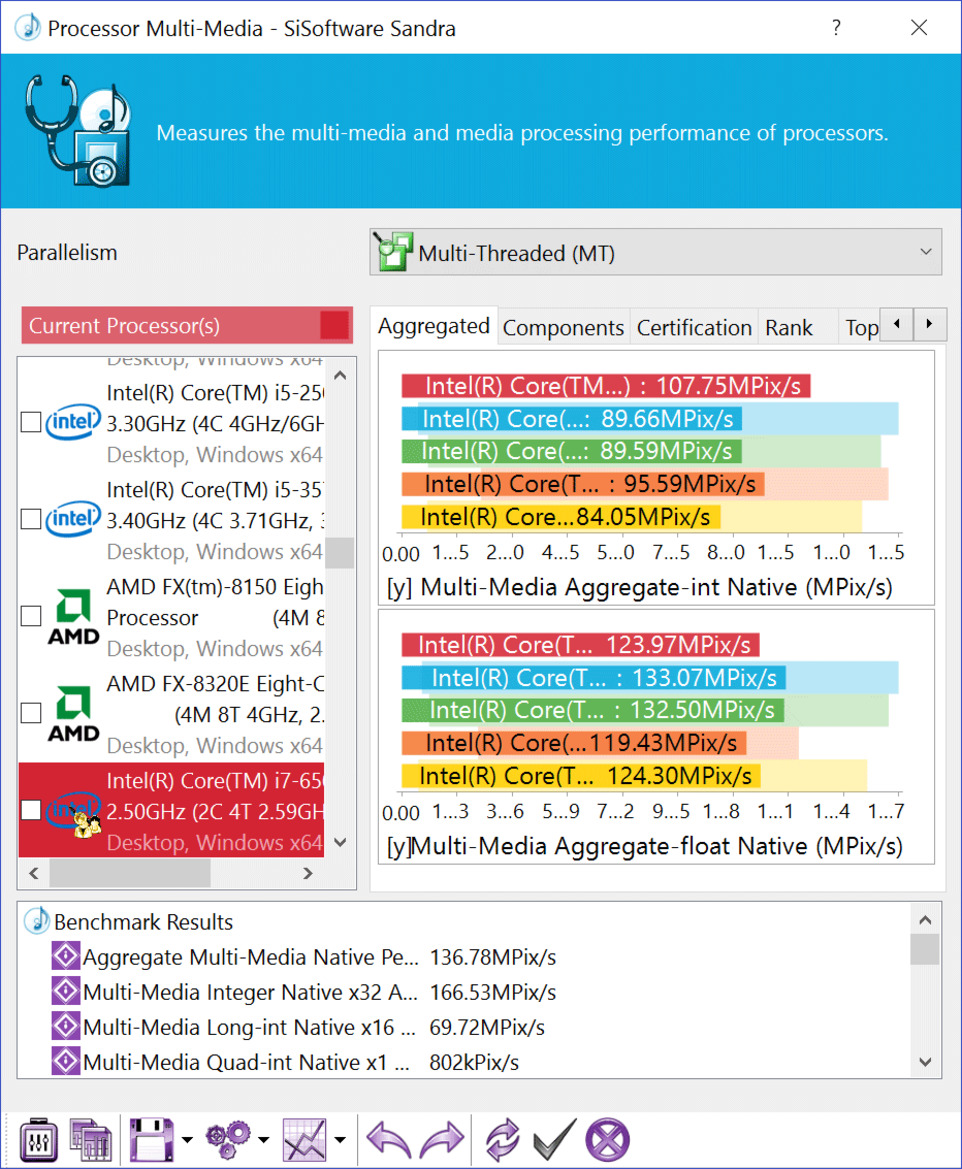Viewport: 962px width, 1169px height.
Task: Click the Intel logo of the i5-25 3.30GHz processor
Action: point(73,422)
